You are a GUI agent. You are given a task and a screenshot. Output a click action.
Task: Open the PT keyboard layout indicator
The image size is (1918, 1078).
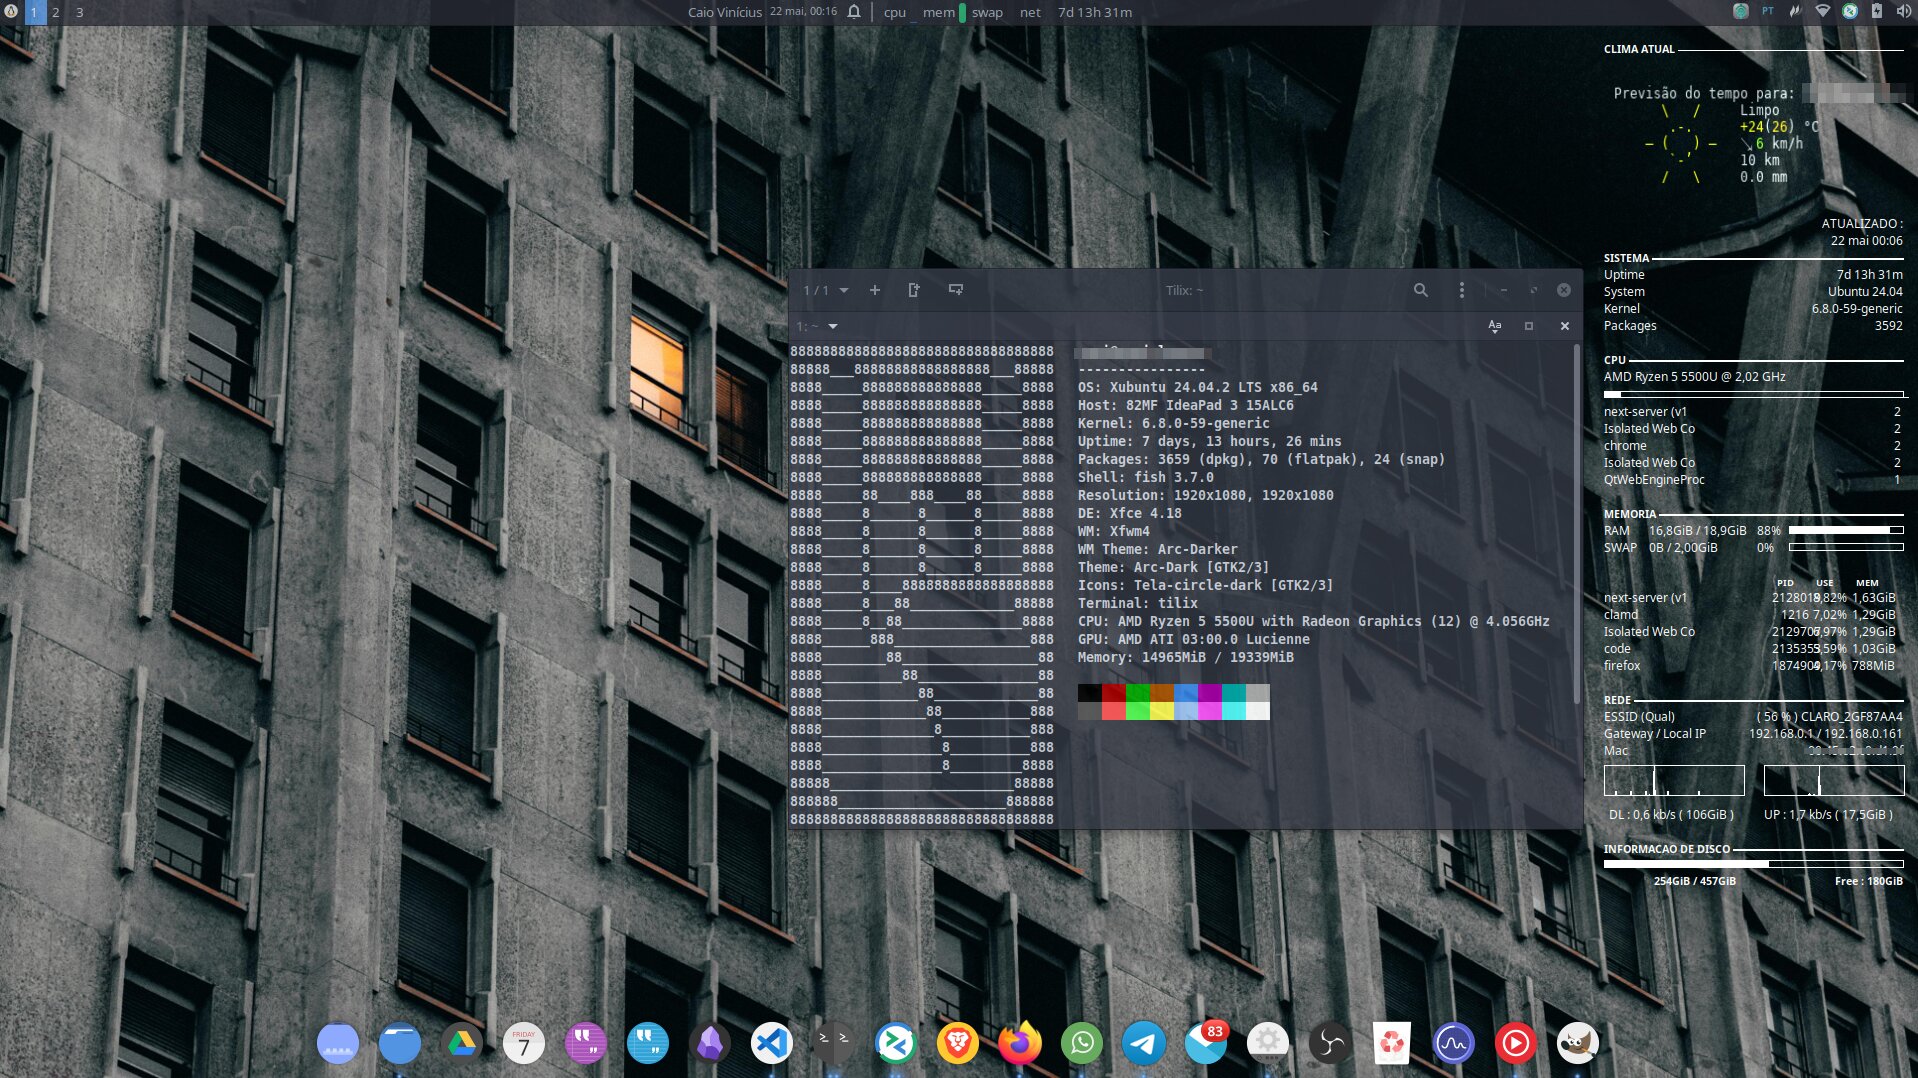pyautogui.click(x=1768, y=11)
